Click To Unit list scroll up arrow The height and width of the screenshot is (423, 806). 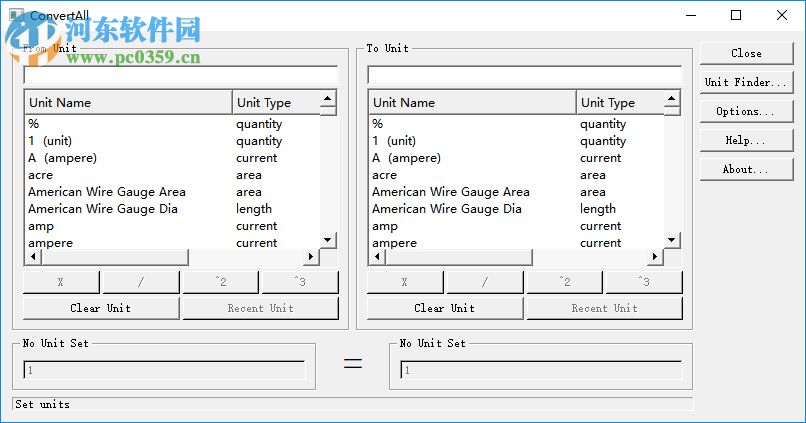pos(672,98)
